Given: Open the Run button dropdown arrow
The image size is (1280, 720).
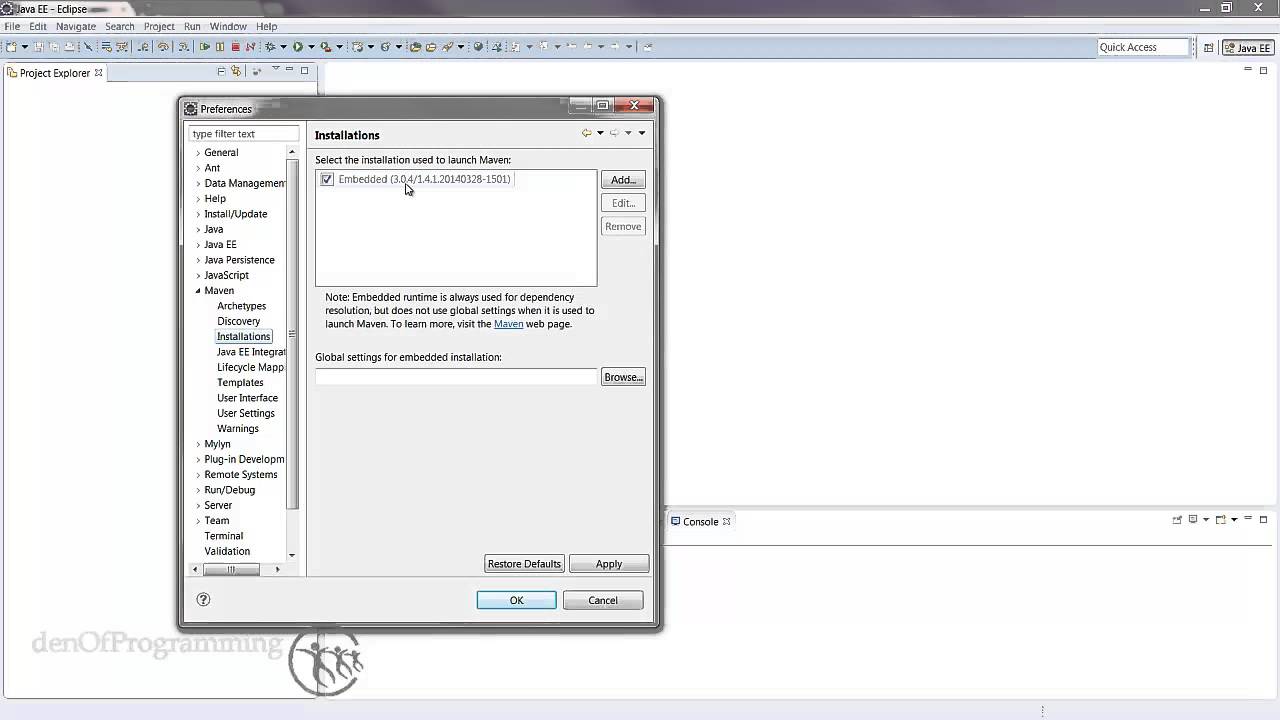Looking at the screenshot, I should click(x=311, y=47).
